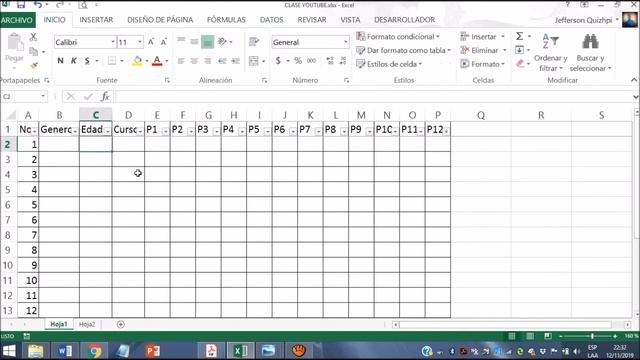The image size is (640, 360).
Task: Click the Name Box showing C2
Action: pos(21,97)
